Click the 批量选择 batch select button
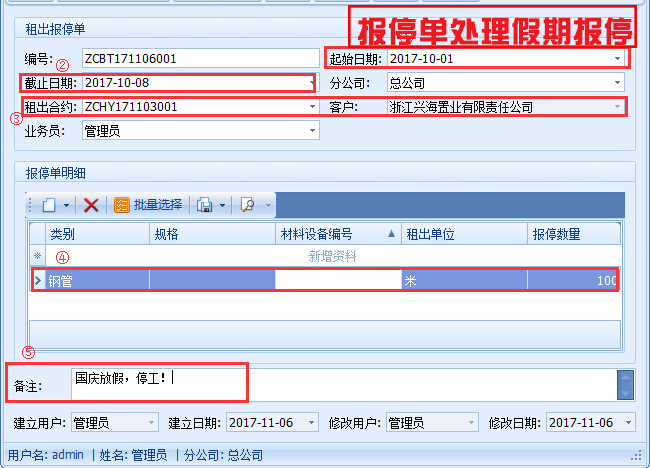The width and height of the screenshot is (650, 468). tap(150, 205)
